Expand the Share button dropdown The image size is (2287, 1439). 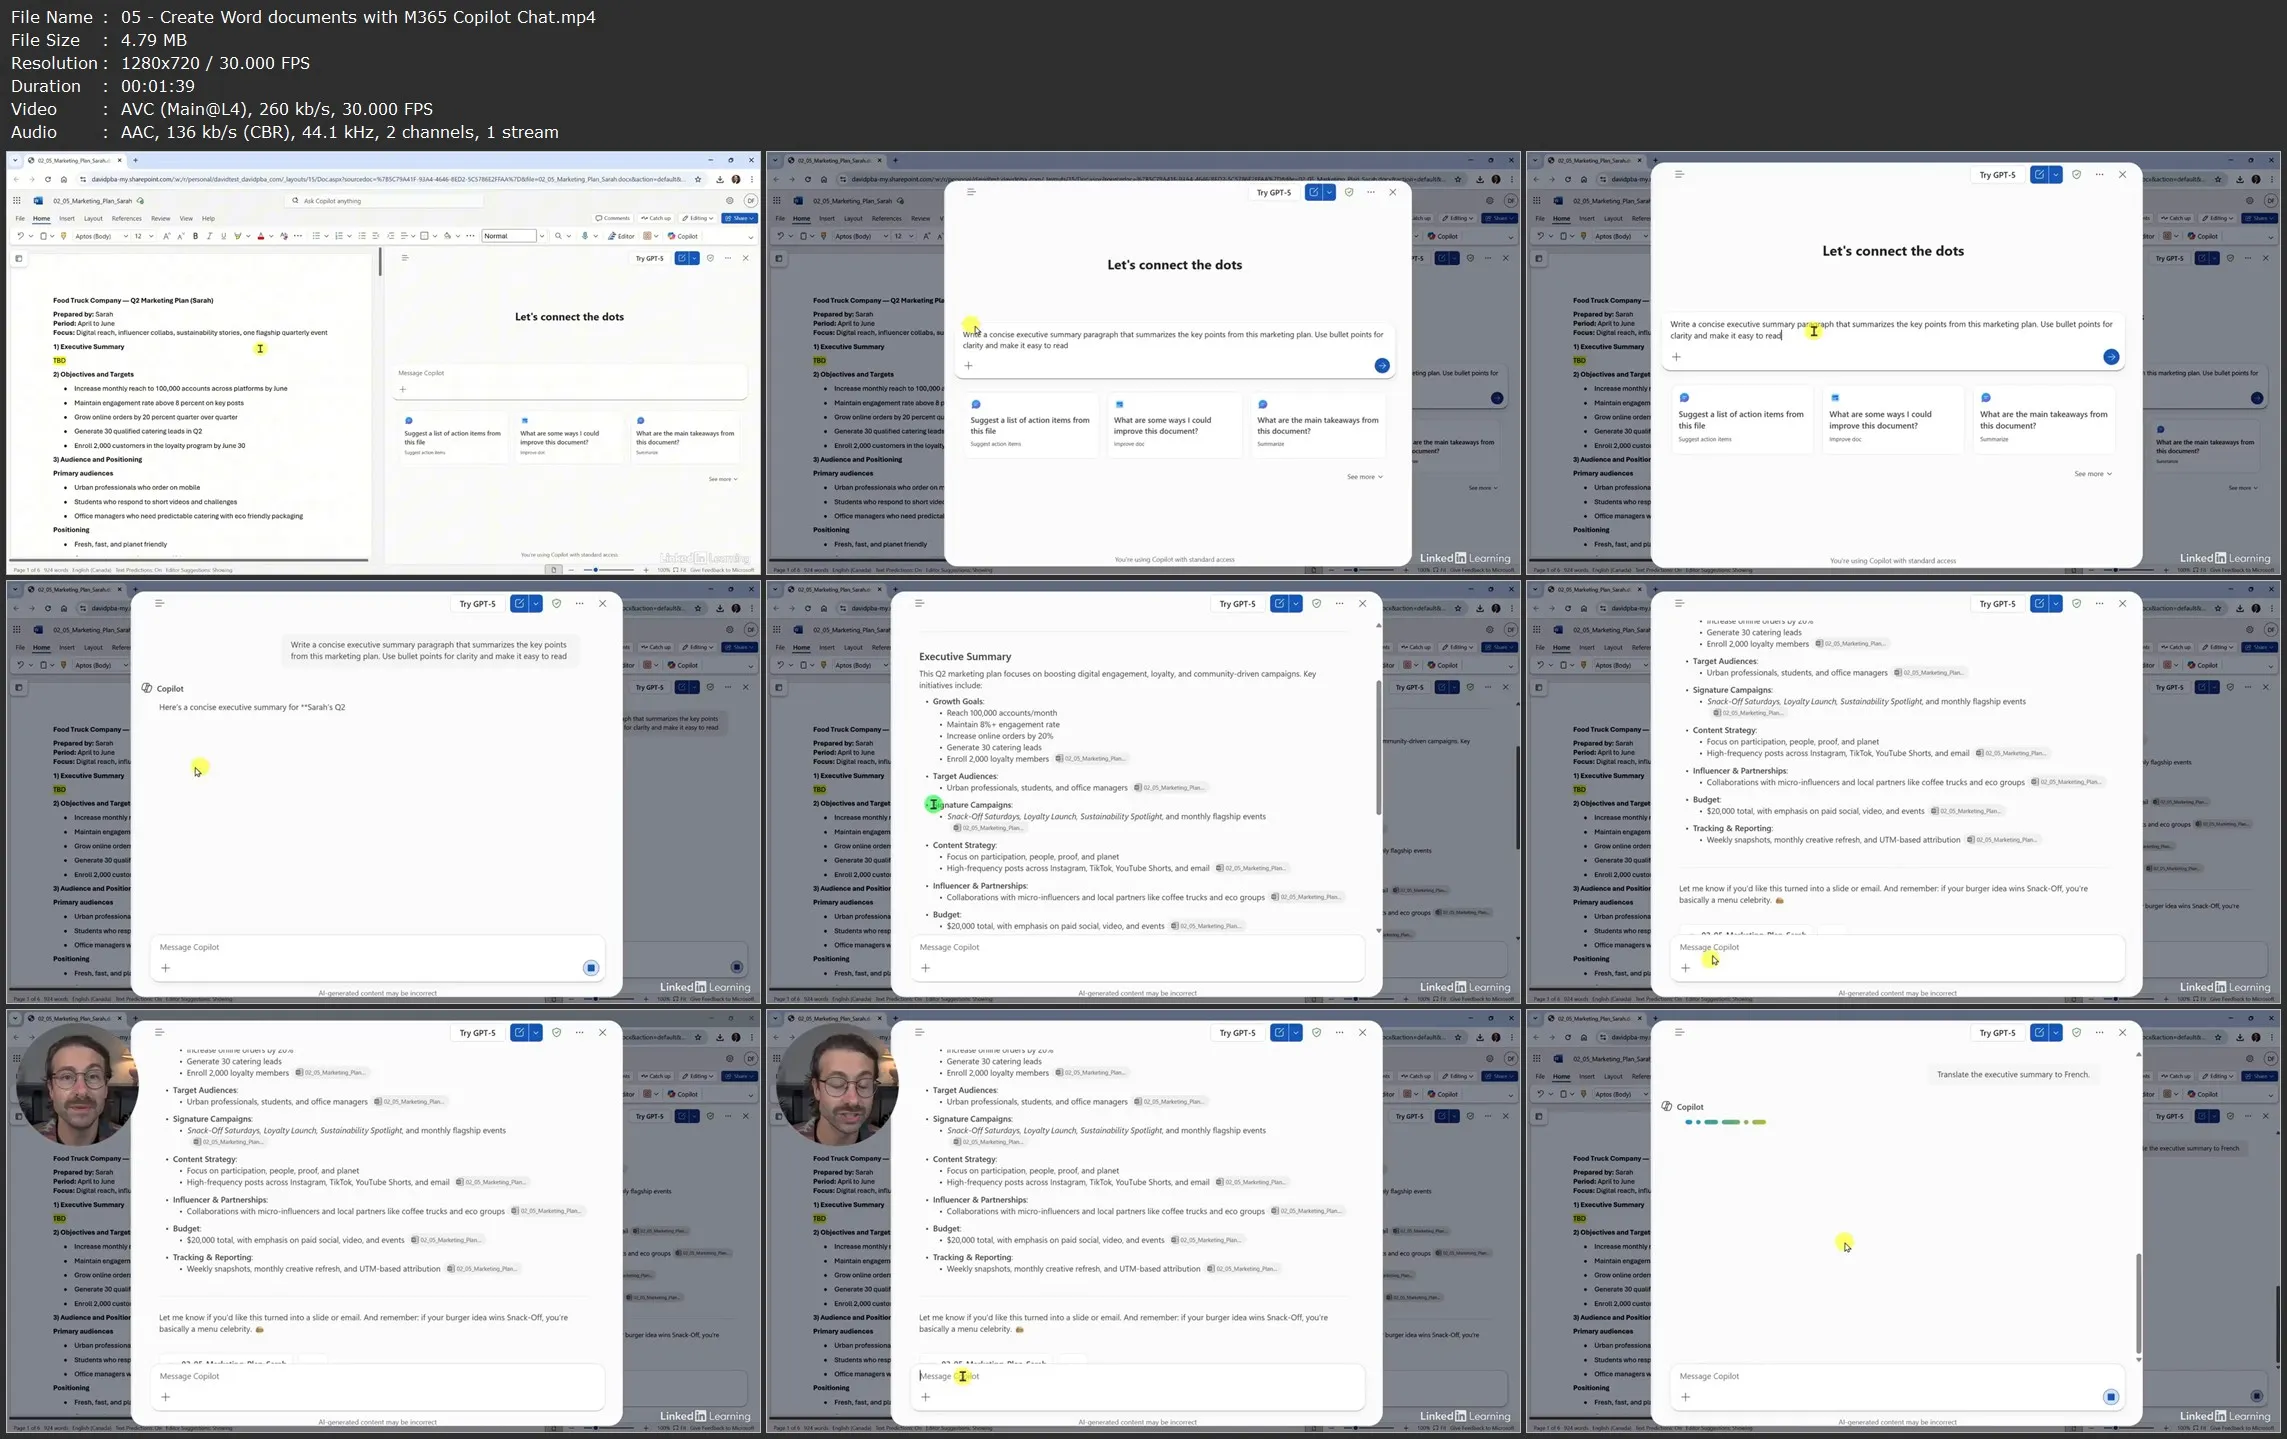click(x=751, y=218)
